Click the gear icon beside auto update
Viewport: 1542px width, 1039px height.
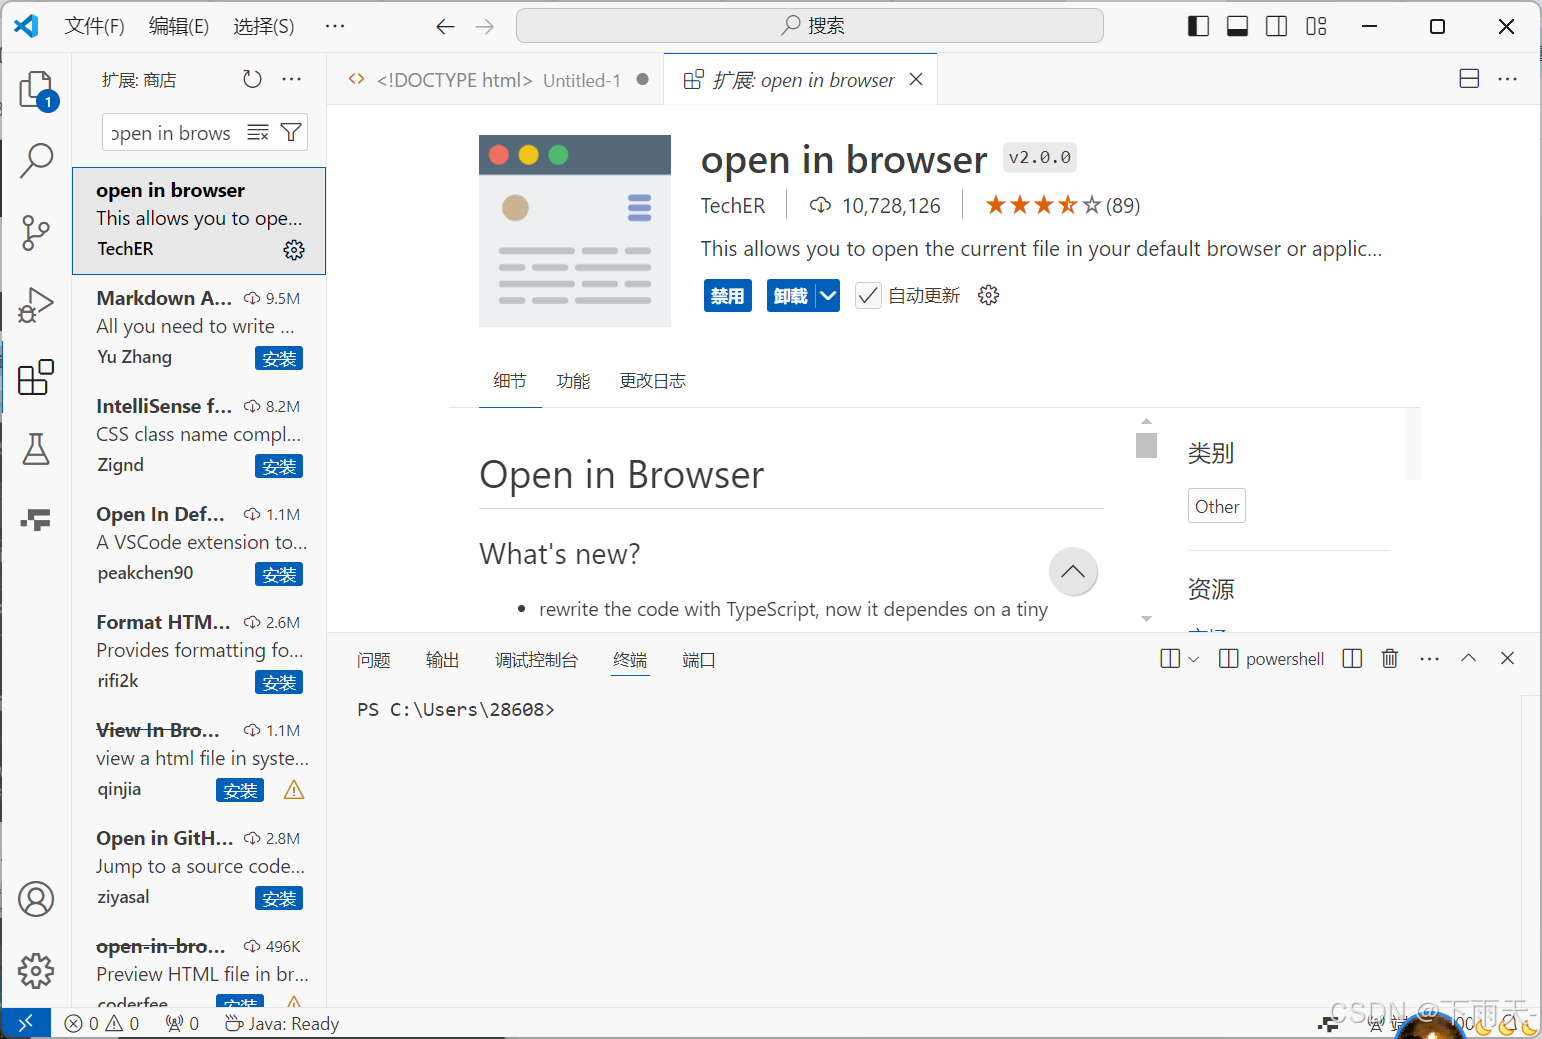(989, 295)
